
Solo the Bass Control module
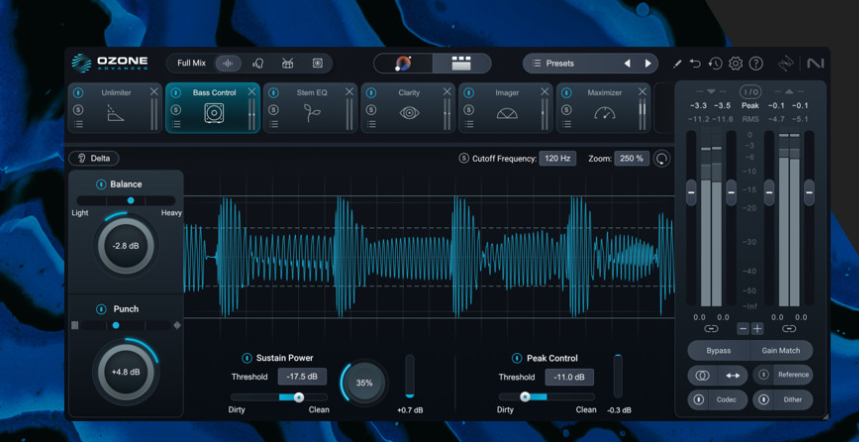click(x=176, y=110)
